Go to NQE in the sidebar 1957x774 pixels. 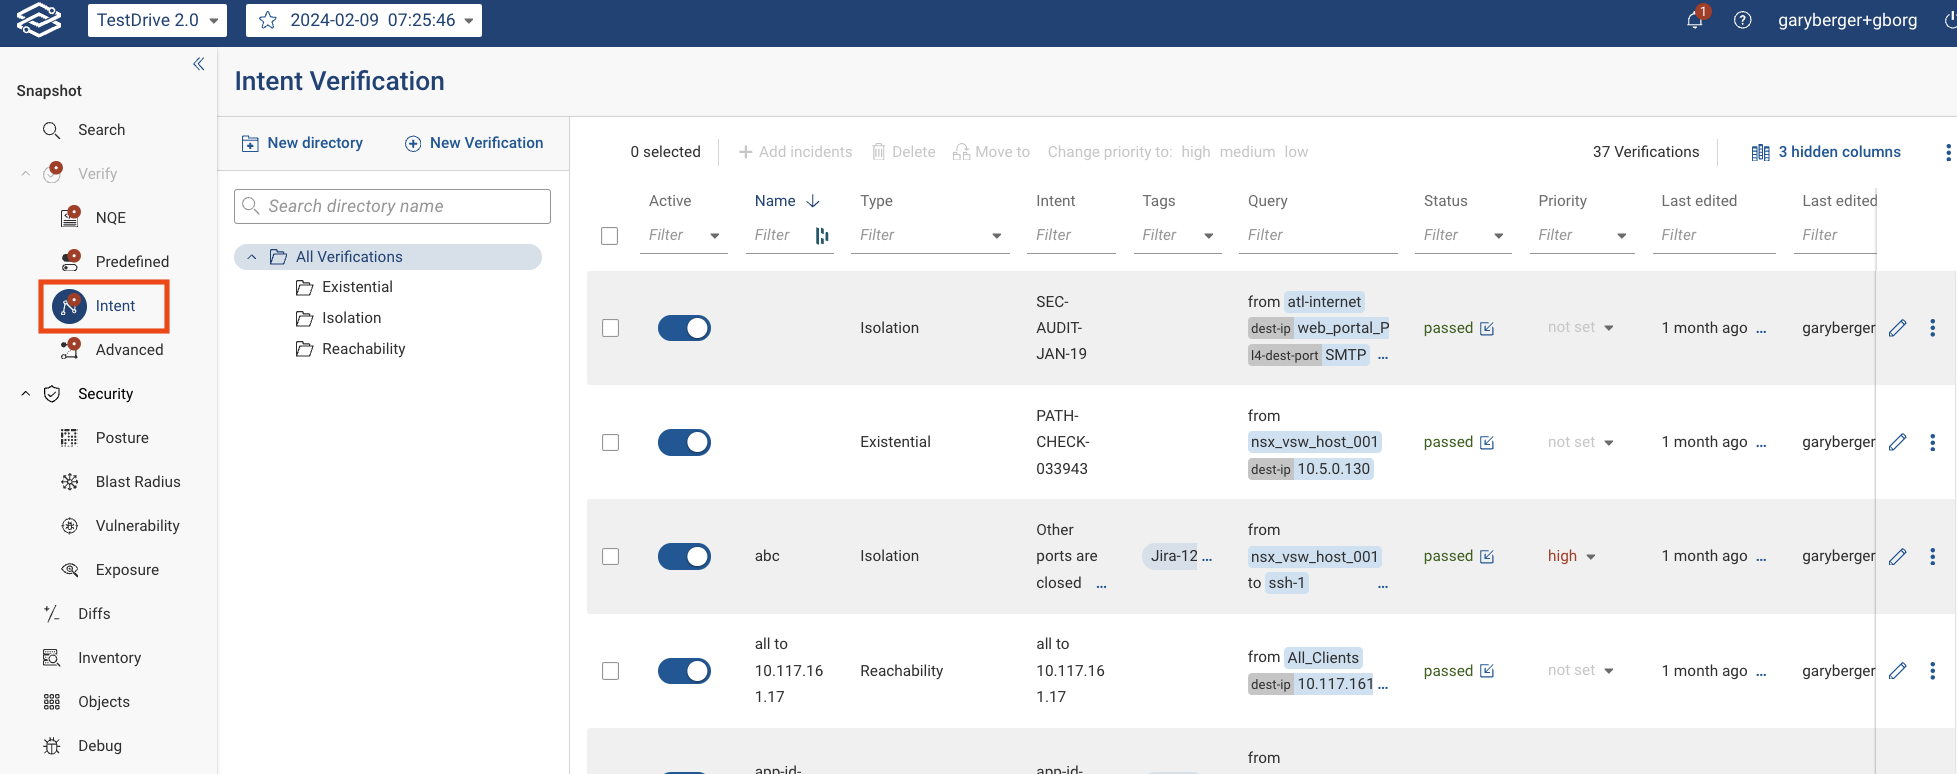(x=110, y=218)
